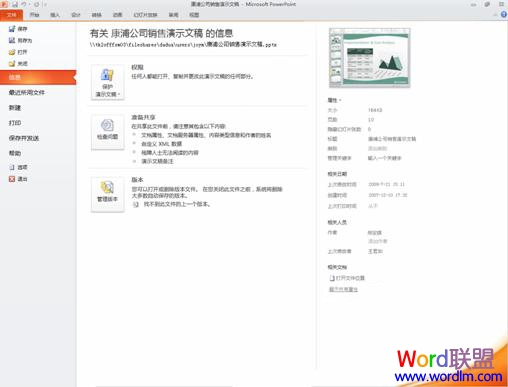The height and width of the screenshot is (387, 508).
Task: Click the Close (关闭) presentation icon
Action: 12,63
